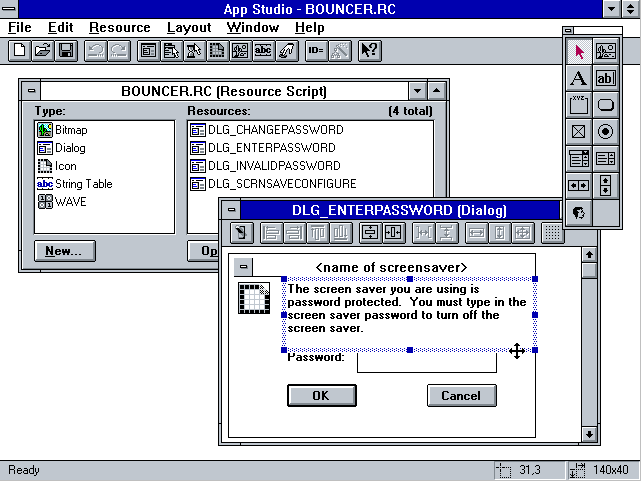The image size is (641, 481).
Task: Select the Static Text 'A' tool
Action: tap(578, 78)
